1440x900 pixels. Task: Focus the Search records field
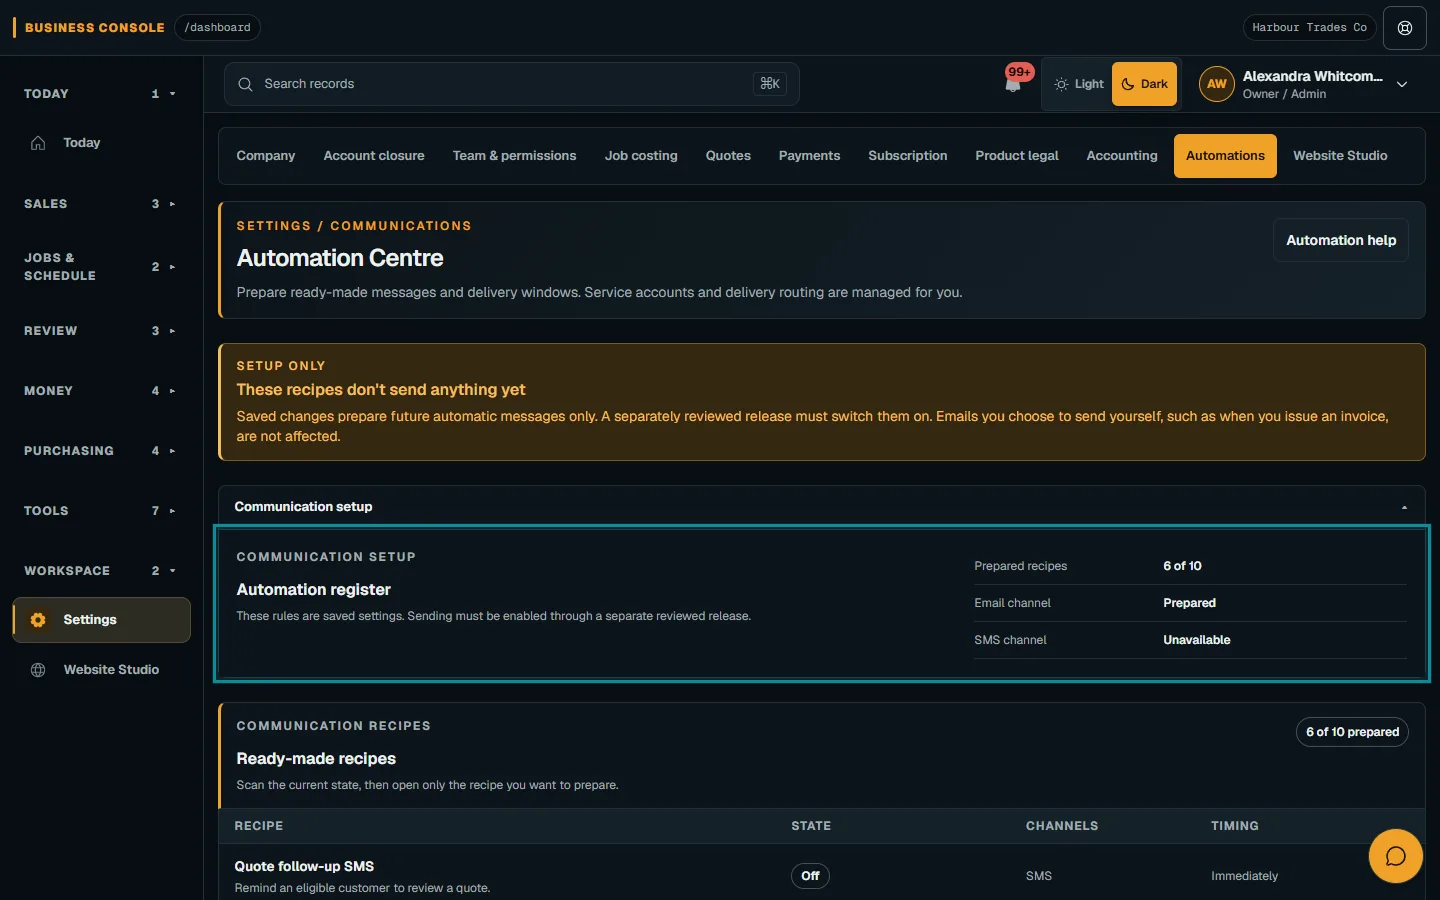[511, 84]
